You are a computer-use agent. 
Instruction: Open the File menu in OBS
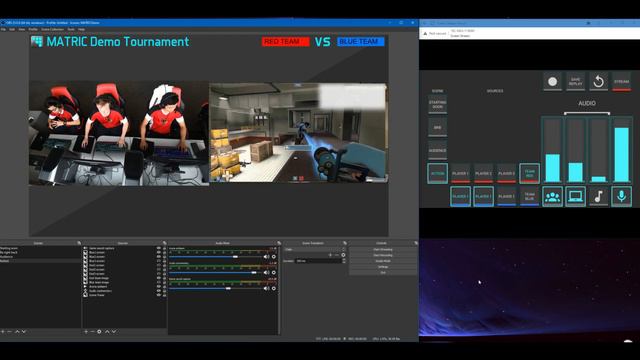[x=3, y=29]
